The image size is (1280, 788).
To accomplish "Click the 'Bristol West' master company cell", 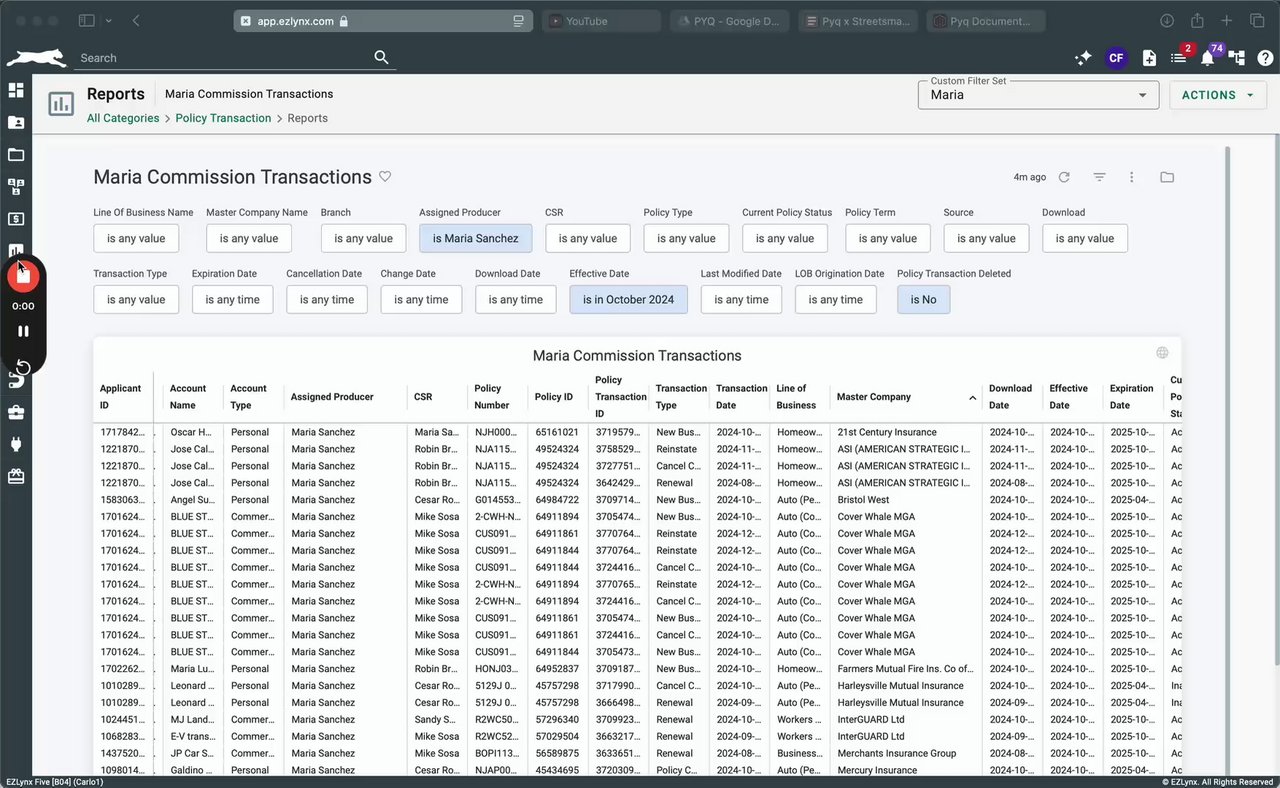I will click(x=863, y=500).
